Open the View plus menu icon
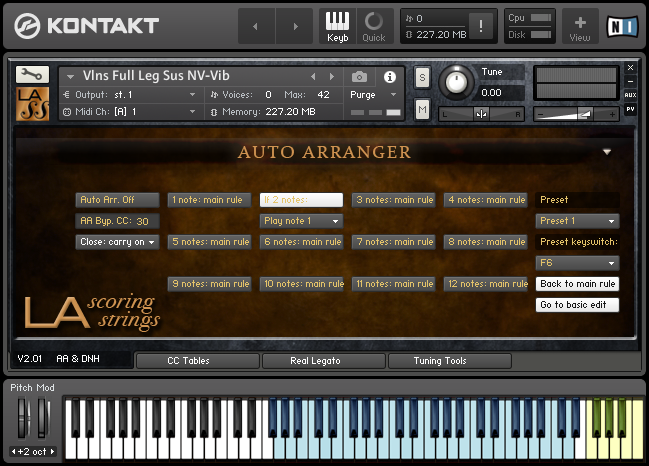The width and height of the screenshot is (649, 466). pyautogui.click(x=580, y=26)
